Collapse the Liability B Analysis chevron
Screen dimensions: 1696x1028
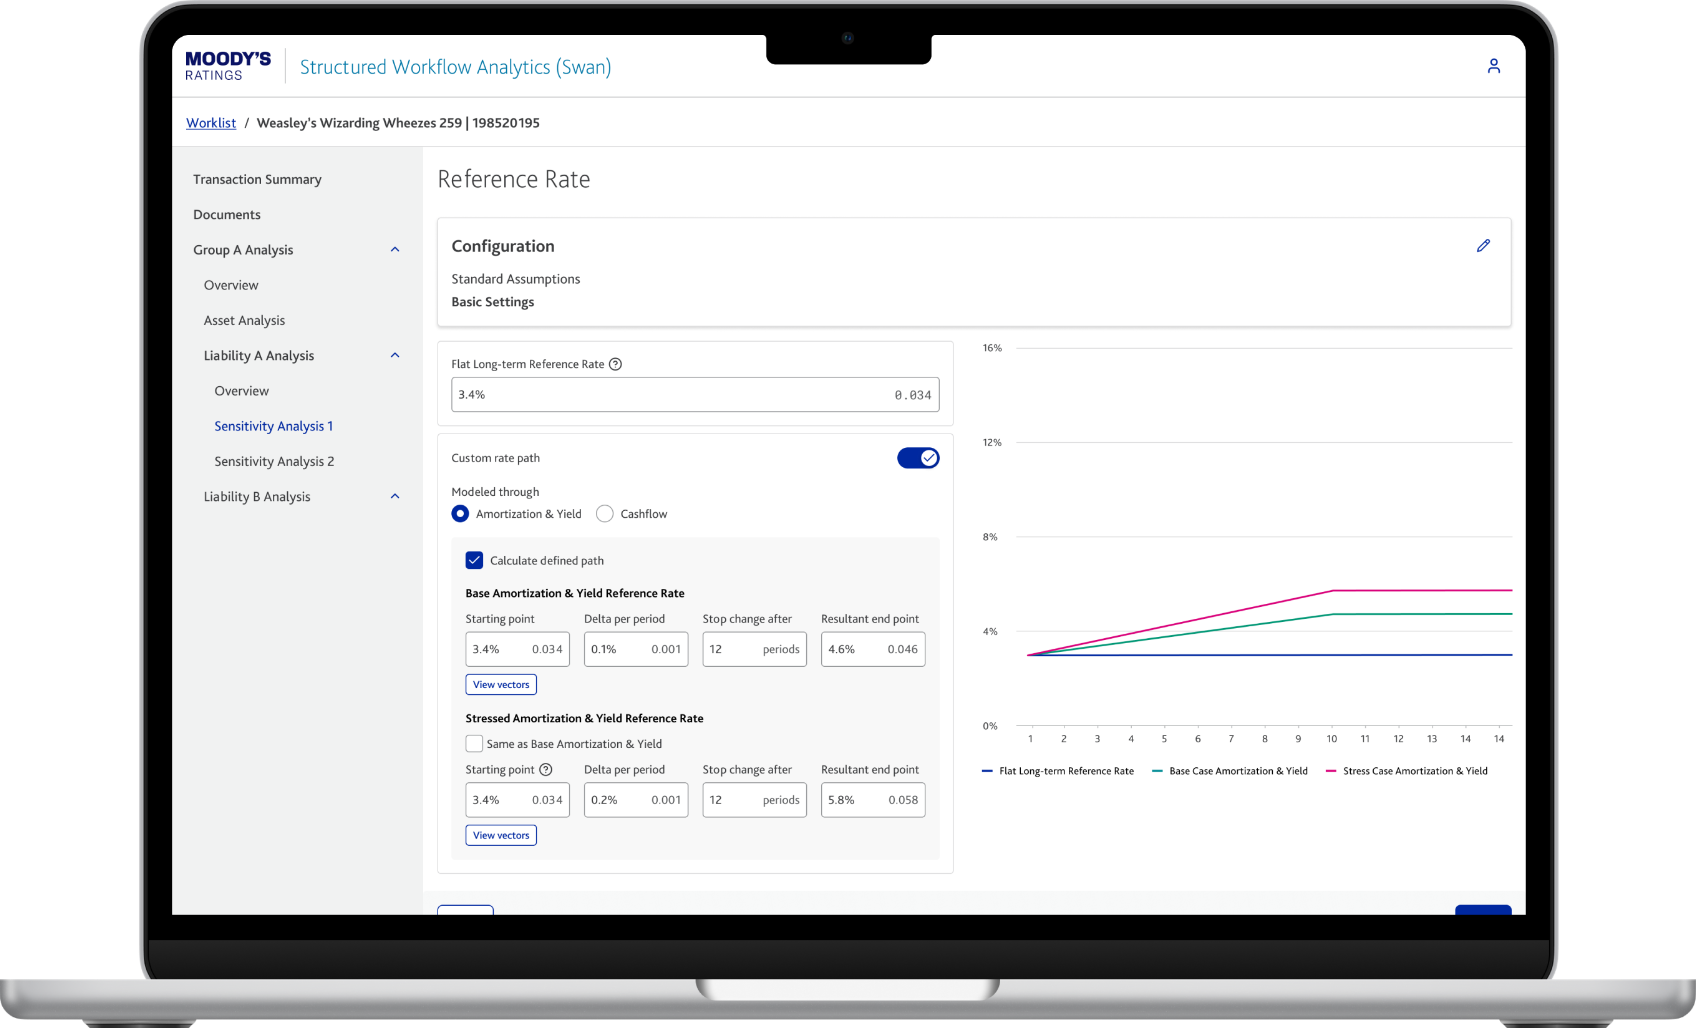(395, 497)
